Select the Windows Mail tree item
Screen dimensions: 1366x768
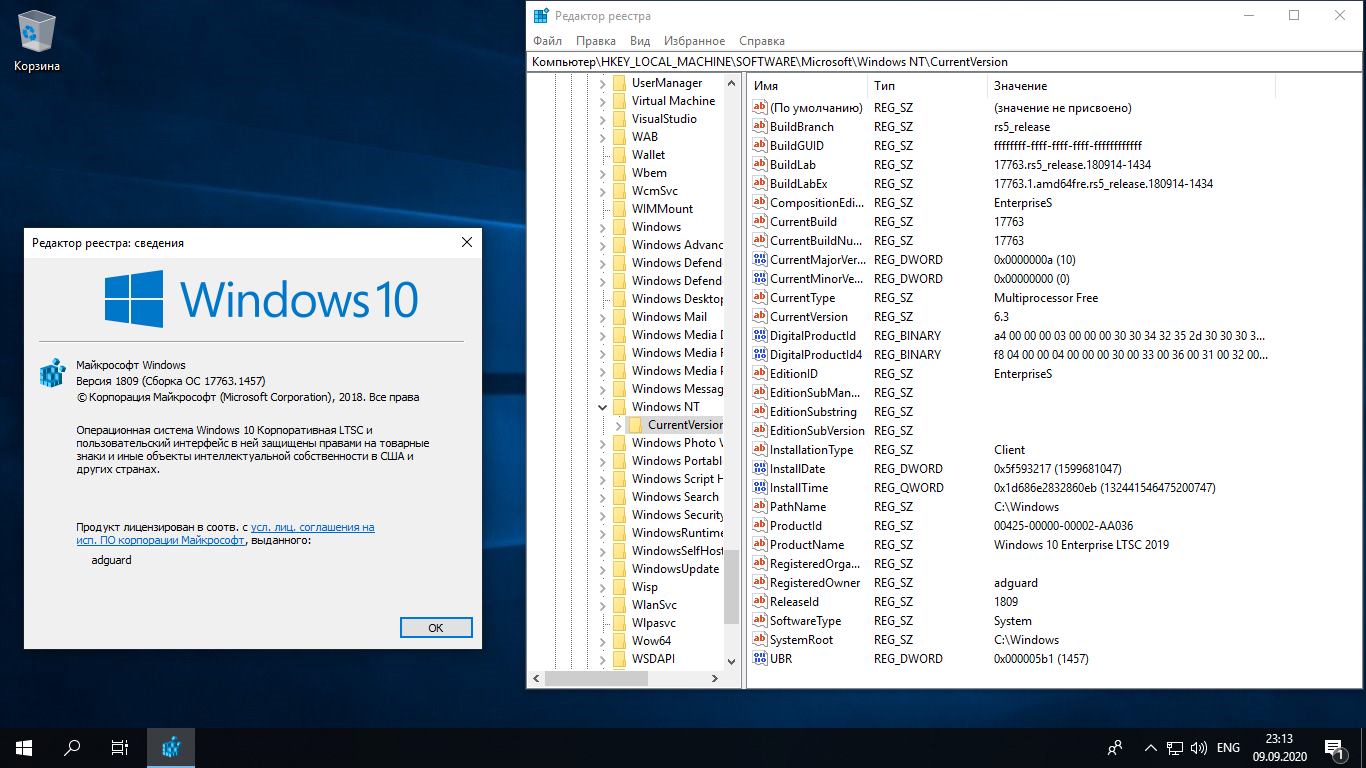tap(669, 317)
